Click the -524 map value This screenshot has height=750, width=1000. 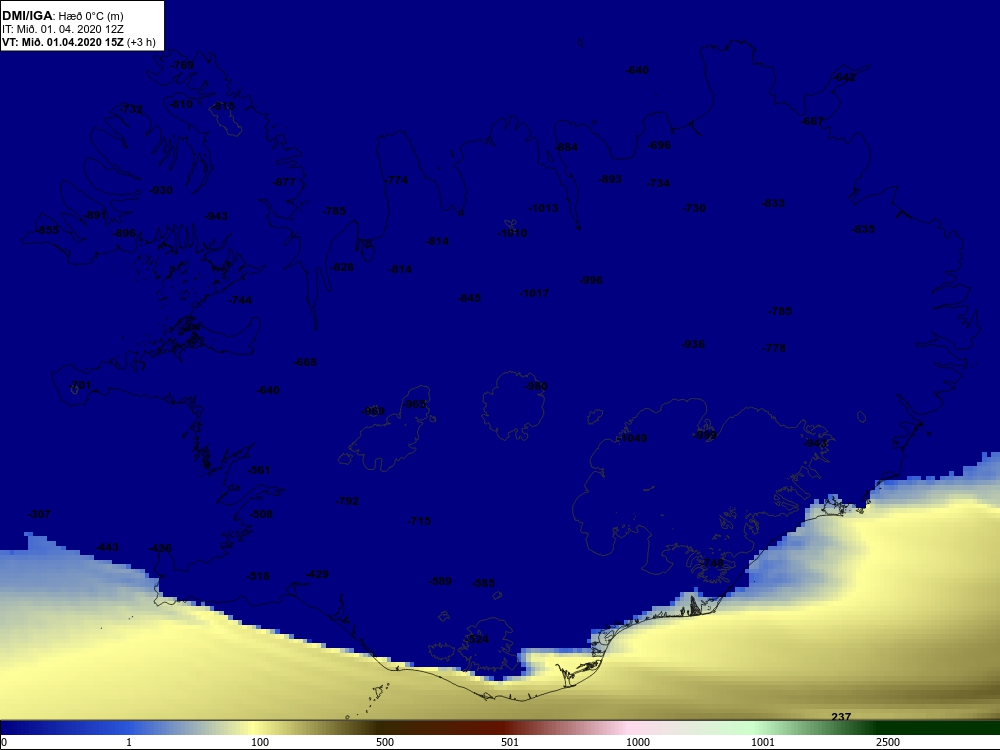click(477, 639)
